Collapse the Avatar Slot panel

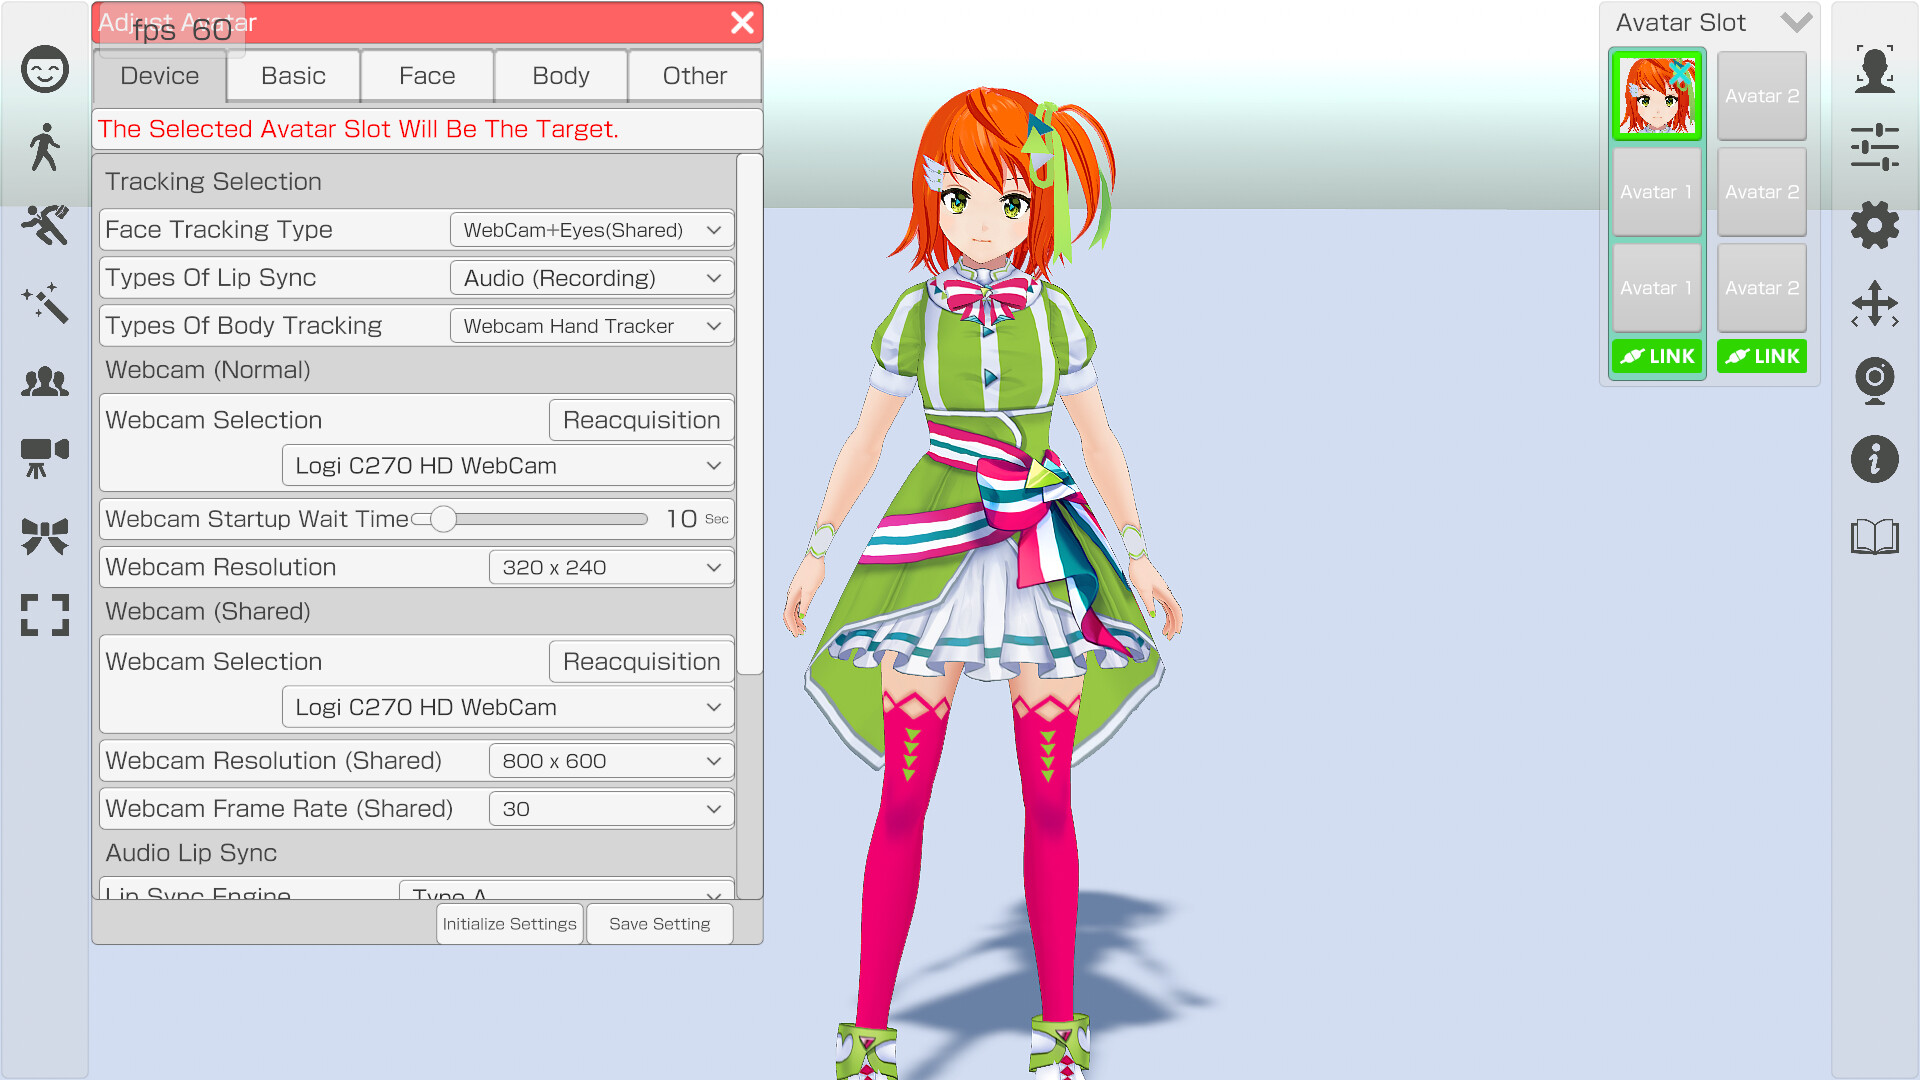point(1797,21)
